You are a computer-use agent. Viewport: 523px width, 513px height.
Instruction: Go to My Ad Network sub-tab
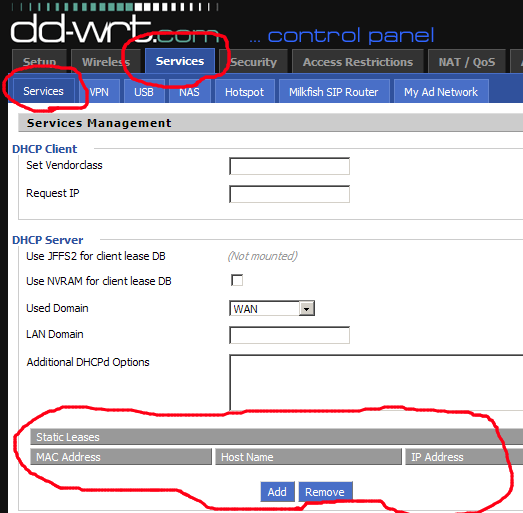click(x=441, y=91)
